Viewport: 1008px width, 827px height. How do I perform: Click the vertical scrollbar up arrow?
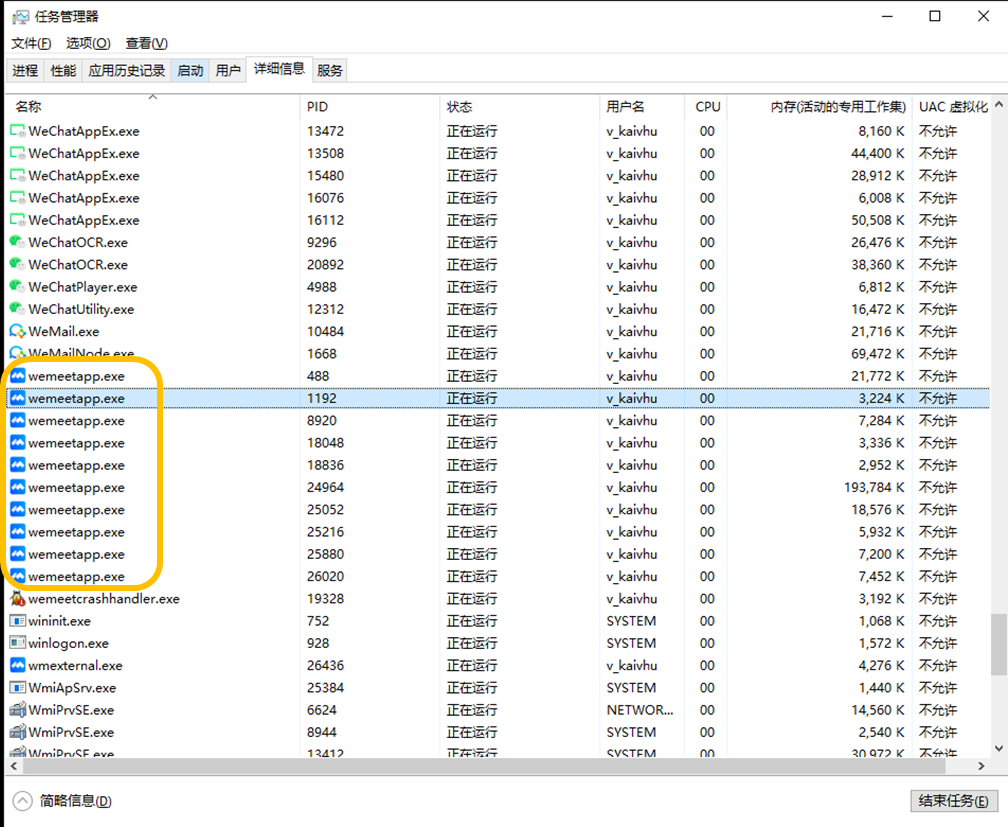998,104
